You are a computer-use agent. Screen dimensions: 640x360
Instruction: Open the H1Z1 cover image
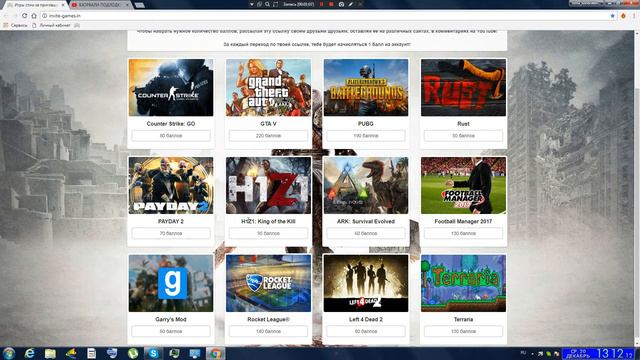pyautogui.click(x=268, y=185)
